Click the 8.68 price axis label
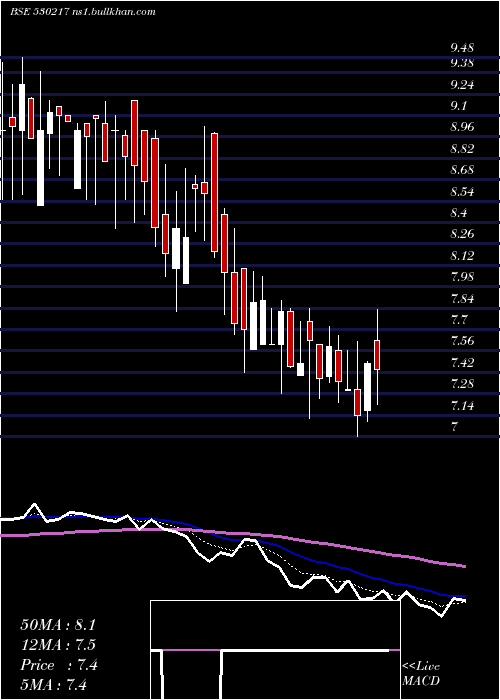Screen dimensions: 500x700 coord(462,170)
